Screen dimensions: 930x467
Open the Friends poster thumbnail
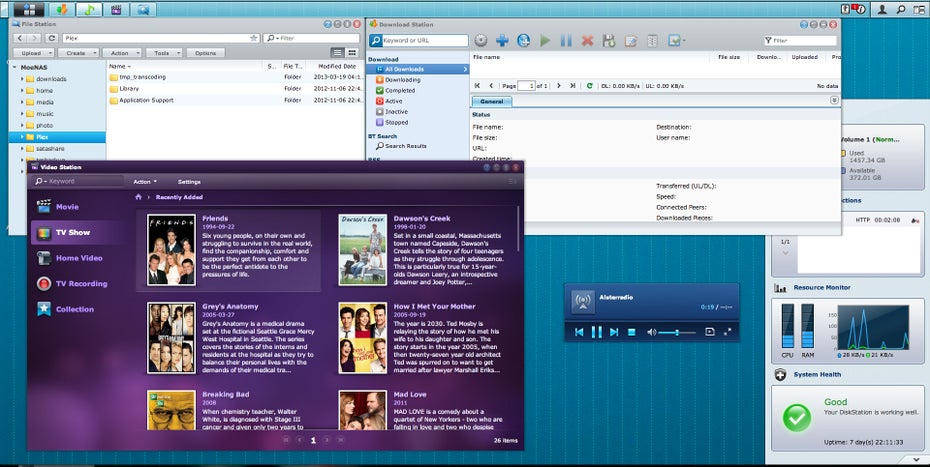coord(171,250)
